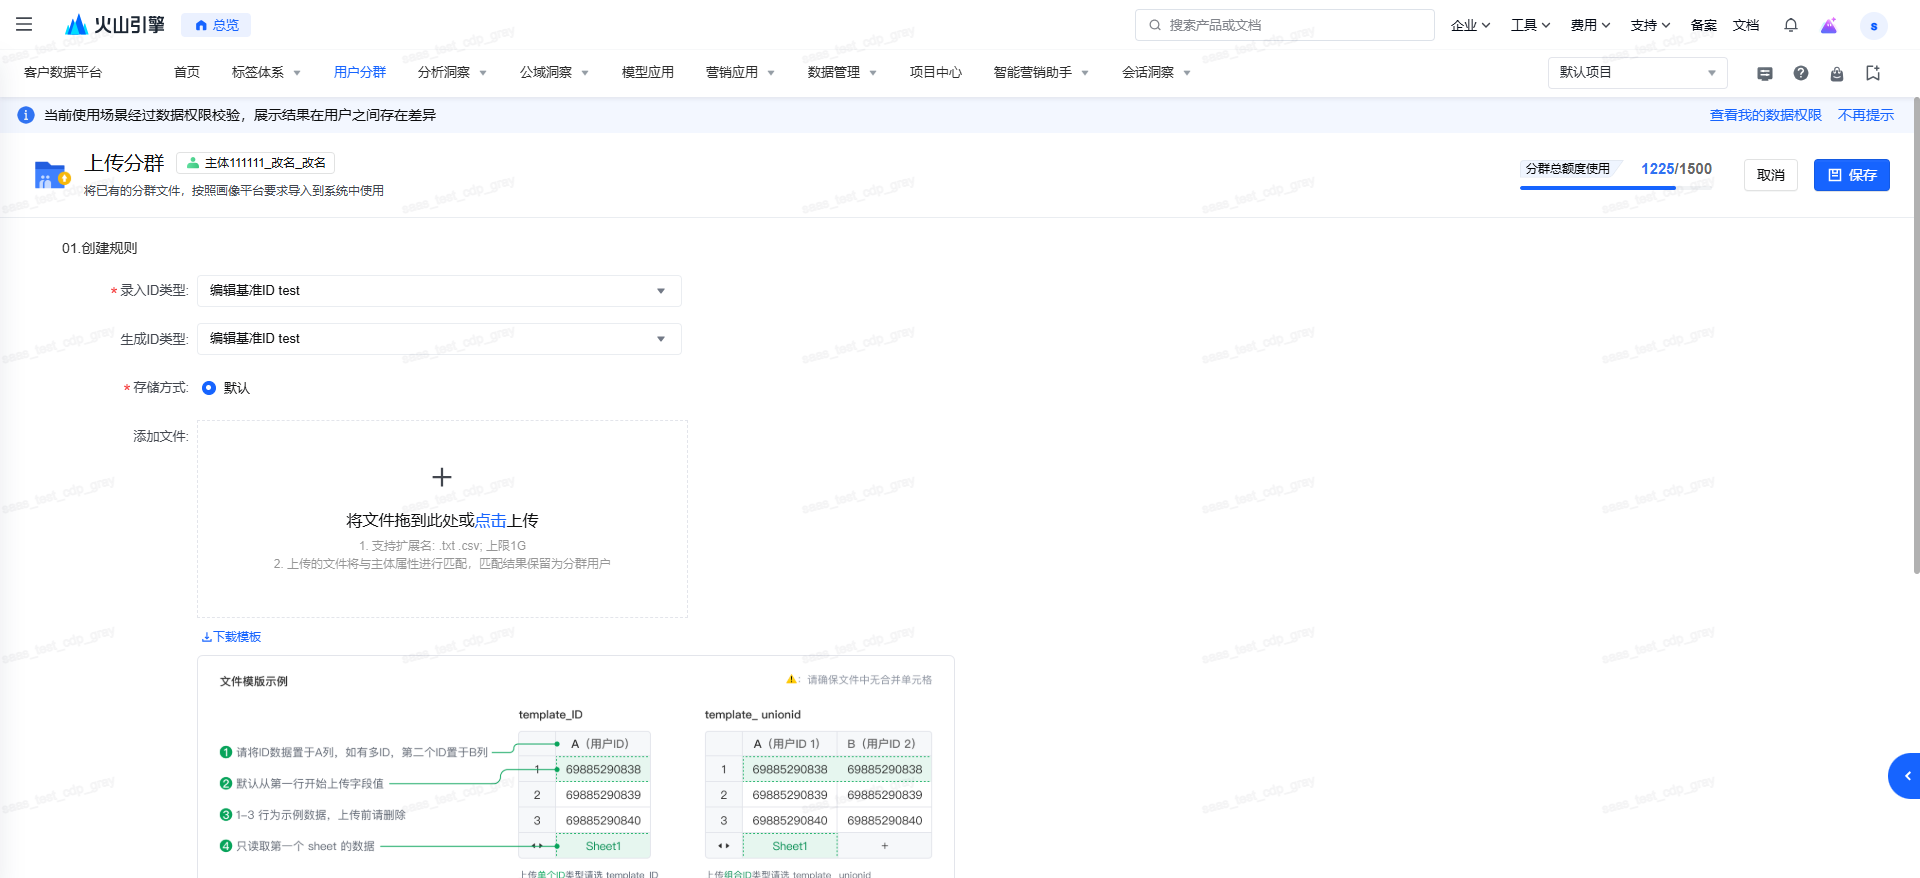Go to the 项目中心 tab

point(935,73)
